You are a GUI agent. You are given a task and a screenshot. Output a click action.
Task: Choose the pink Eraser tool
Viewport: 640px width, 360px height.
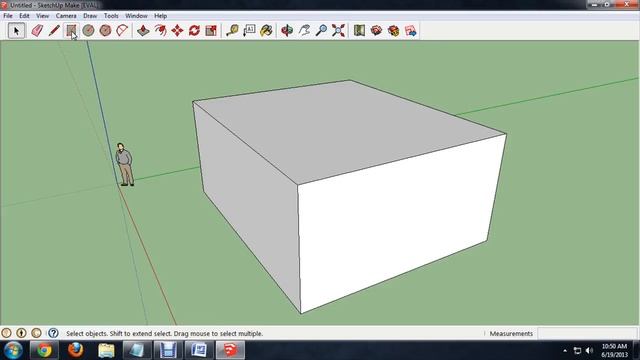click(x=37, y=31)
